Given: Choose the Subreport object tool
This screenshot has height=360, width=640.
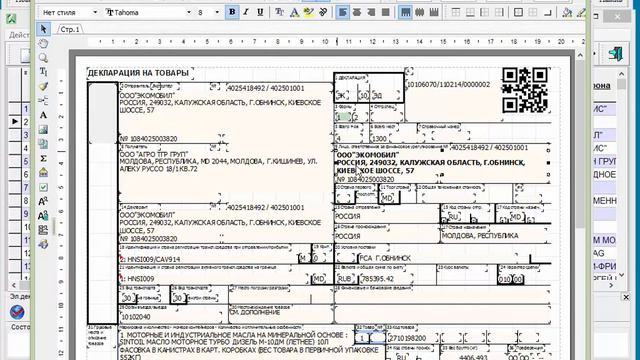Looking at the screenshot, I should click(43, 144).
